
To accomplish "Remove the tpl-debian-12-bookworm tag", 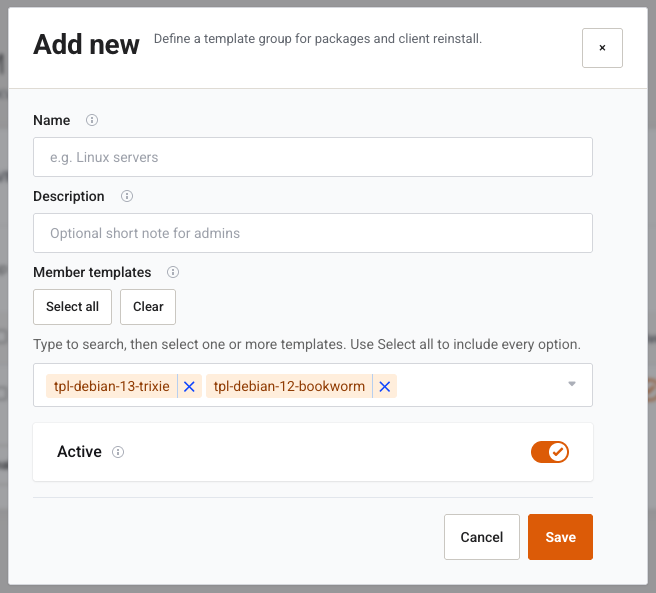I will [x=384, y=386].
